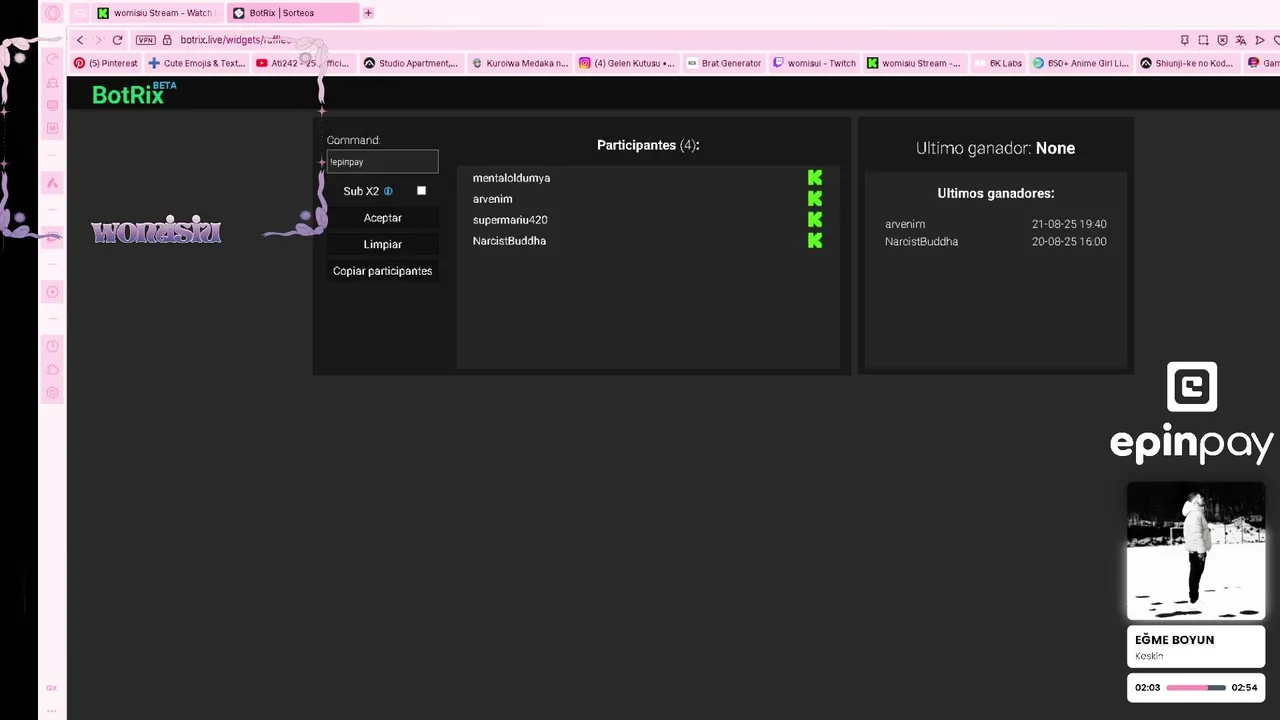This screenshot has width=1280, height=720.
Task: Reload the BotRix page
Action: (x=117, y=40)
